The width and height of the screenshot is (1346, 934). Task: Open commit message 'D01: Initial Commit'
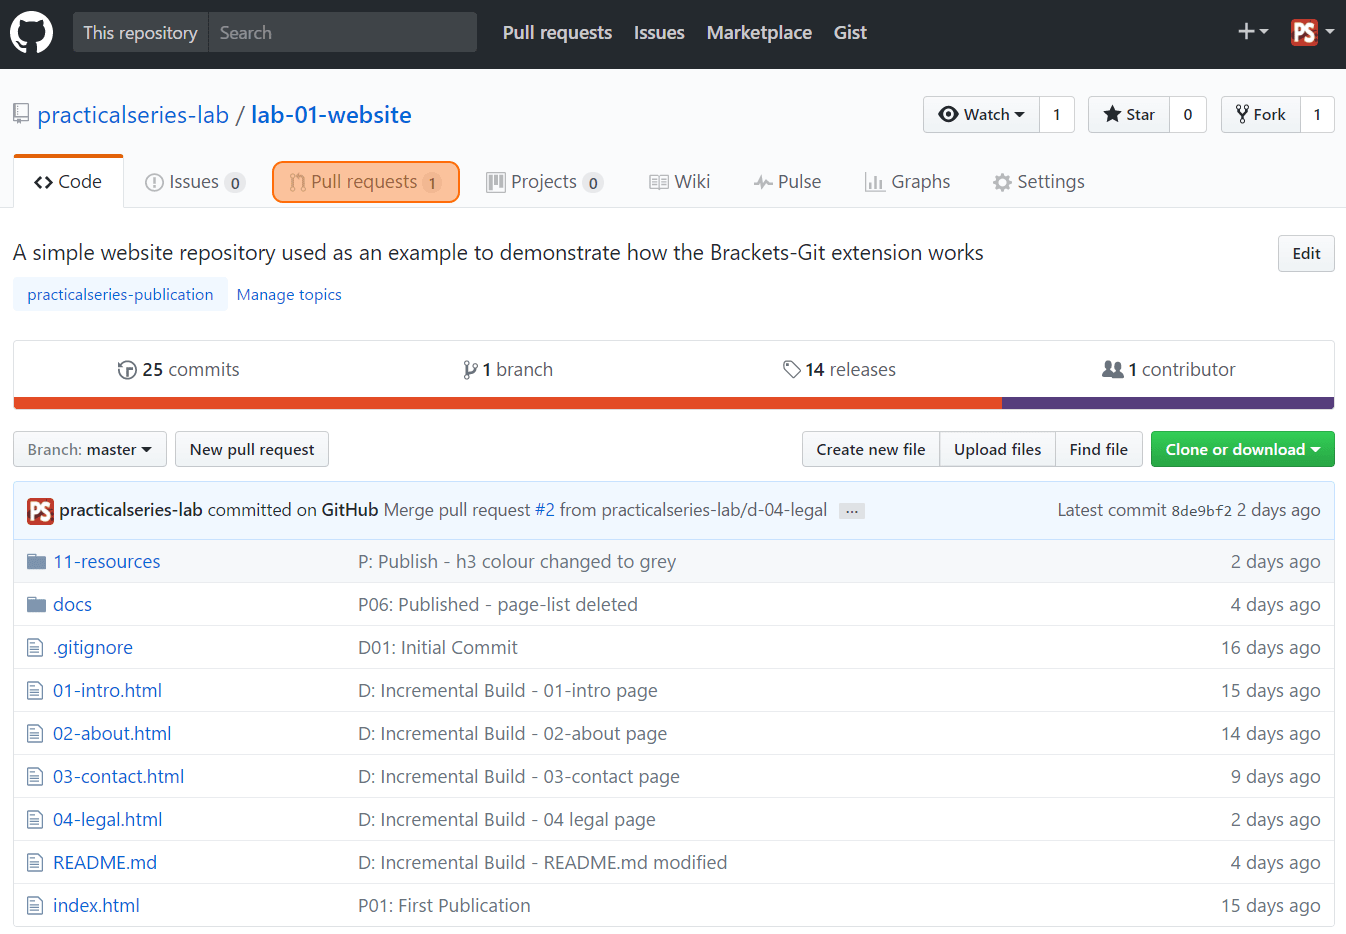pos(438,648)
